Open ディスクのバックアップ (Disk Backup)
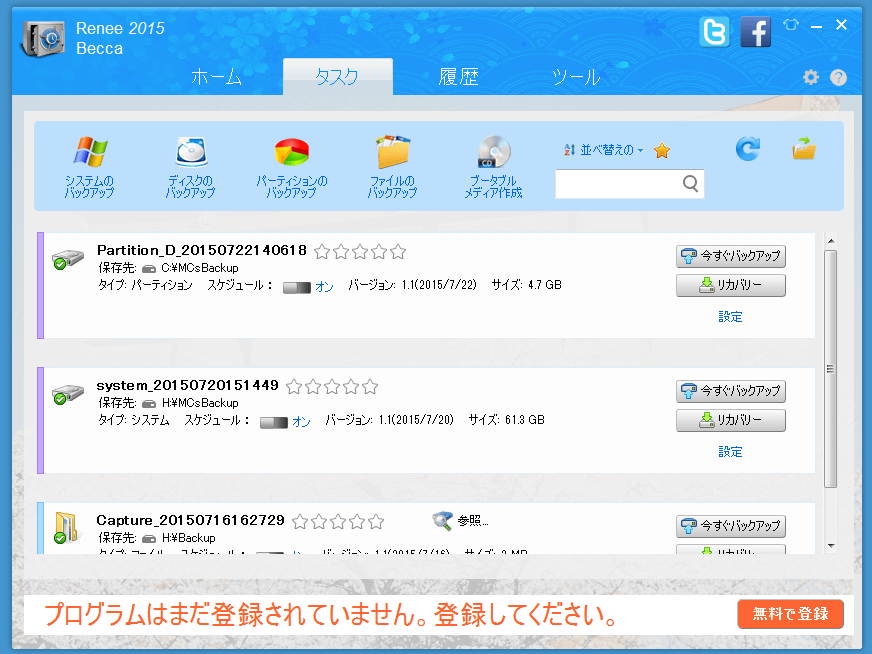 pyautogui.click(x=191, y=167)
